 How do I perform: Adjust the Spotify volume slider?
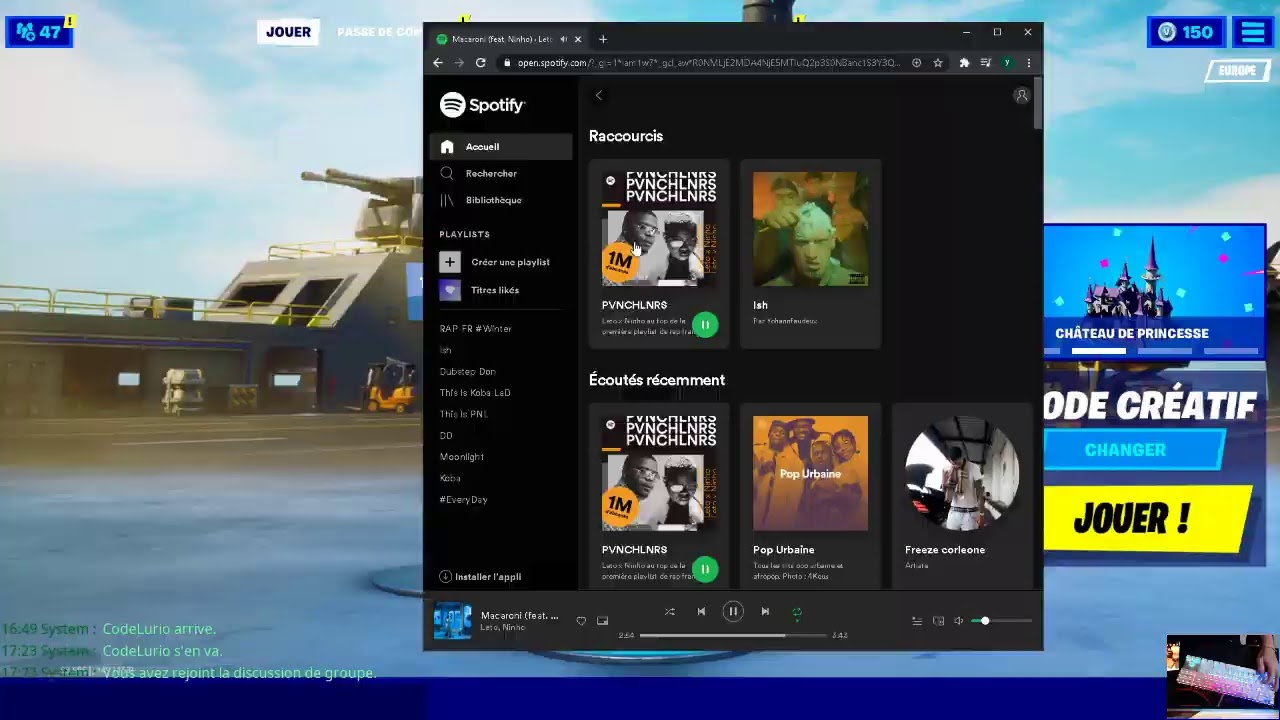tap(1001, 621)
